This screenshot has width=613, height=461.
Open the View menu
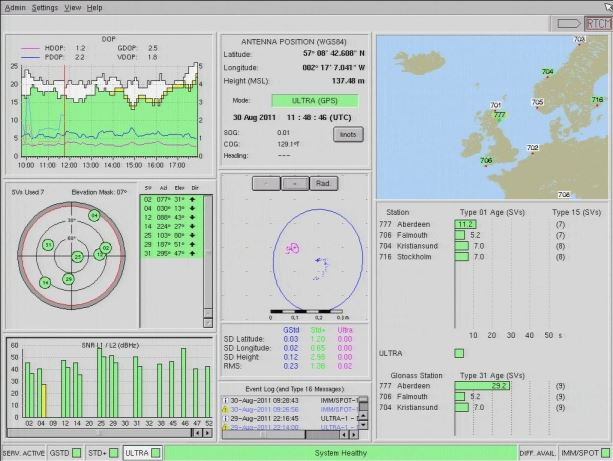[x=73, y=7]
